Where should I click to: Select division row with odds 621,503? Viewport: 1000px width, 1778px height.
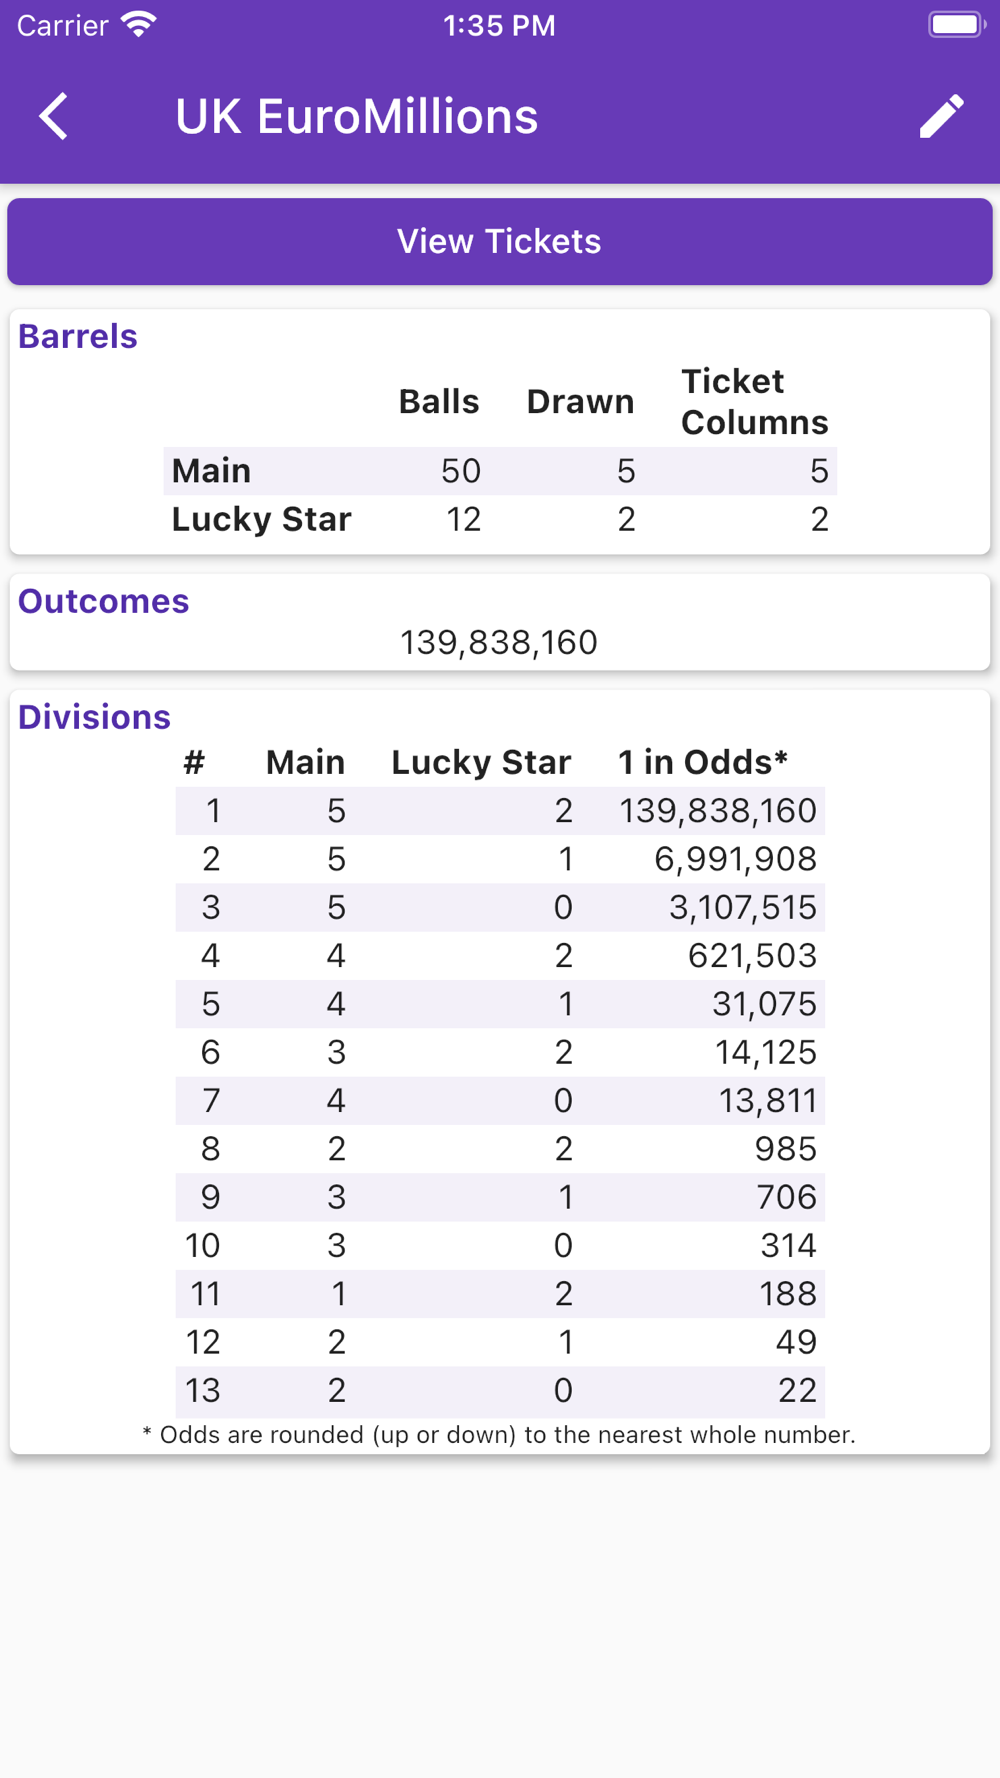click(500, 956)
